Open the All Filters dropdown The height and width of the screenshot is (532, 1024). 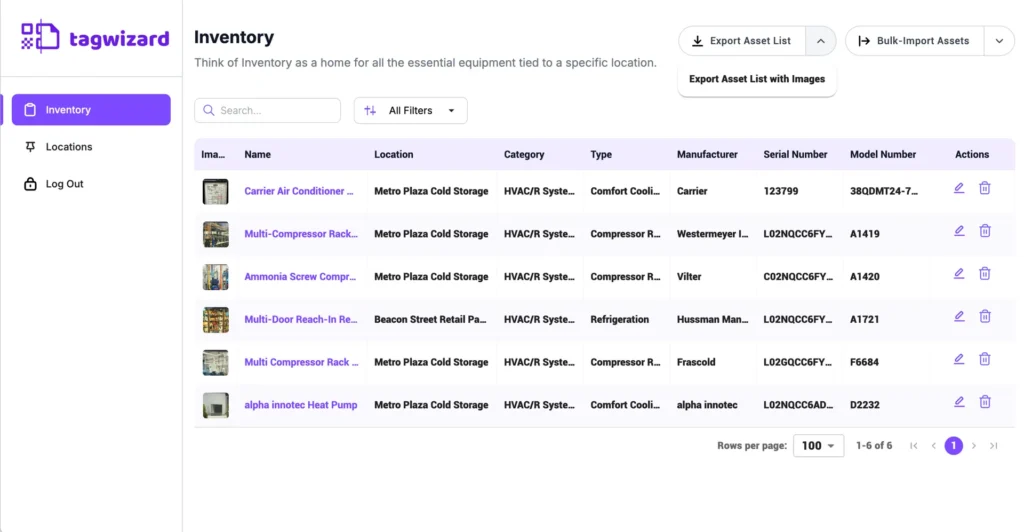tap(410, 110)
